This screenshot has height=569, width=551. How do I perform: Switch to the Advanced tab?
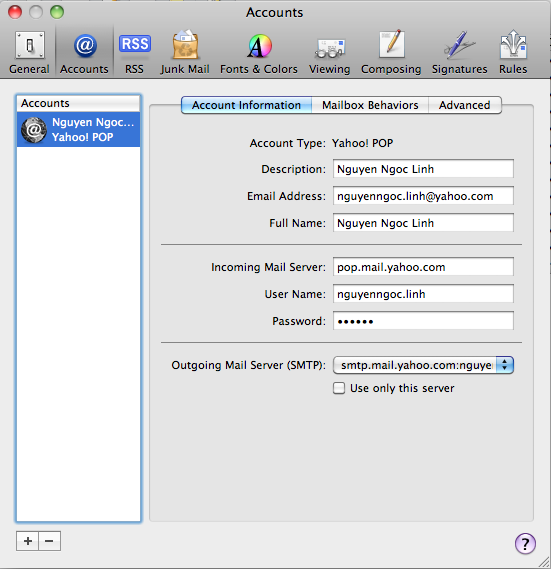point(465,105)
